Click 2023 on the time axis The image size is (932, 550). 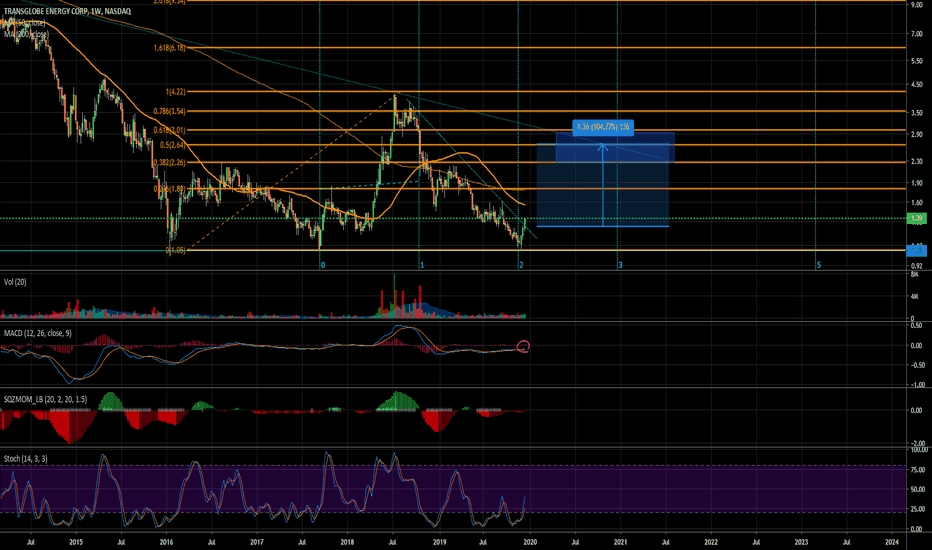802,542
